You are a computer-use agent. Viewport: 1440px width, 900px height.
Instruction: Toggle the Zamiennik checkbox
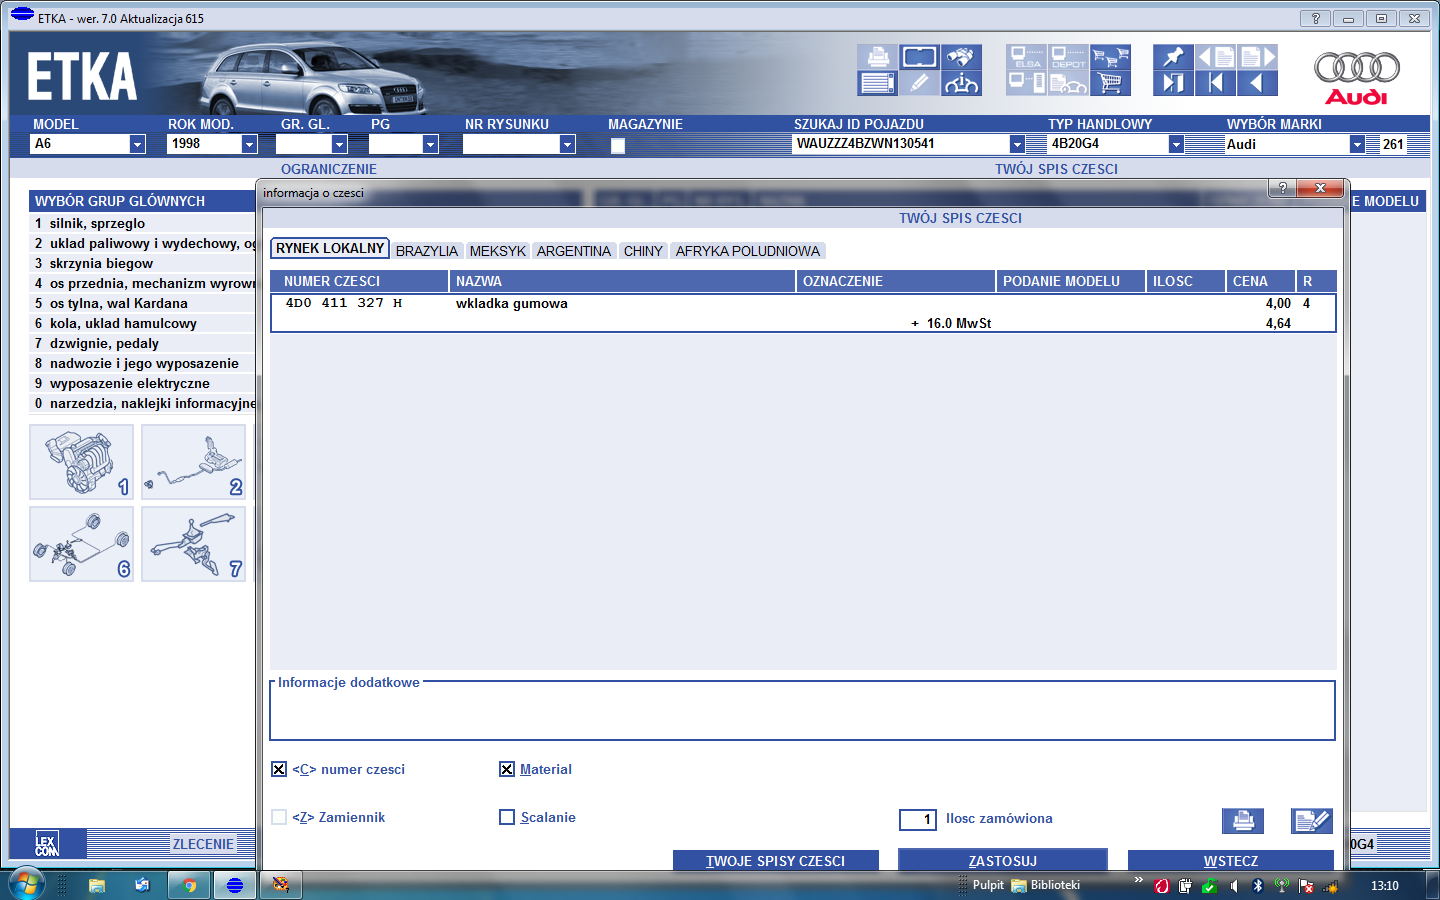coord(279,817)
